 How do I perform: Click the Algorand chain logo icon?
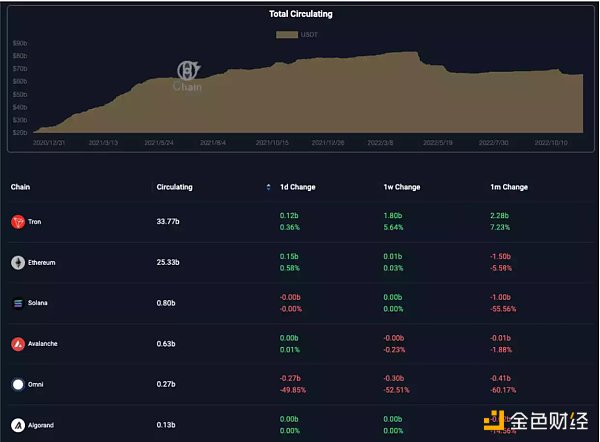17,424
